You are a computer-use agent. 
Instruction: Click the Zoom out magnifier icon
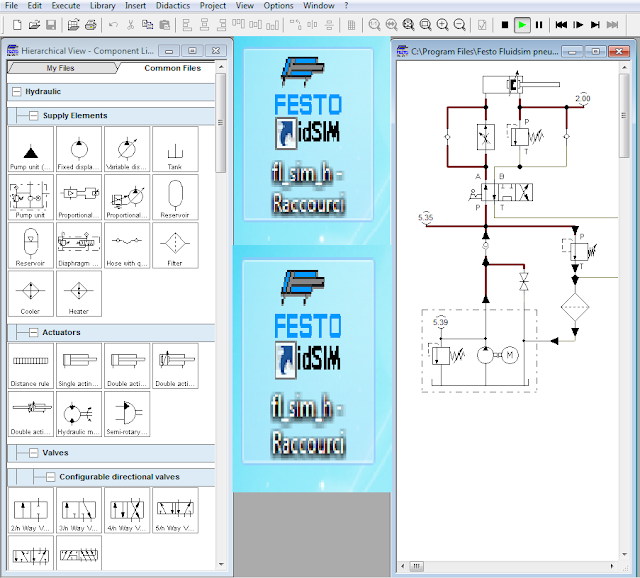(x=460, y=25)
